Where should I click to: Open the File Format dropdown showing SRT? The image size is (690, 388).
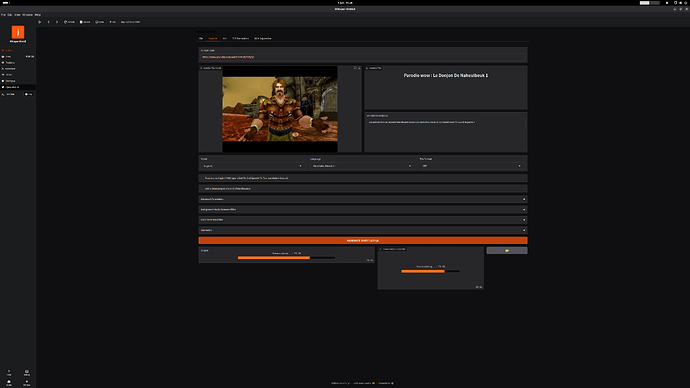tap(471, 166)
